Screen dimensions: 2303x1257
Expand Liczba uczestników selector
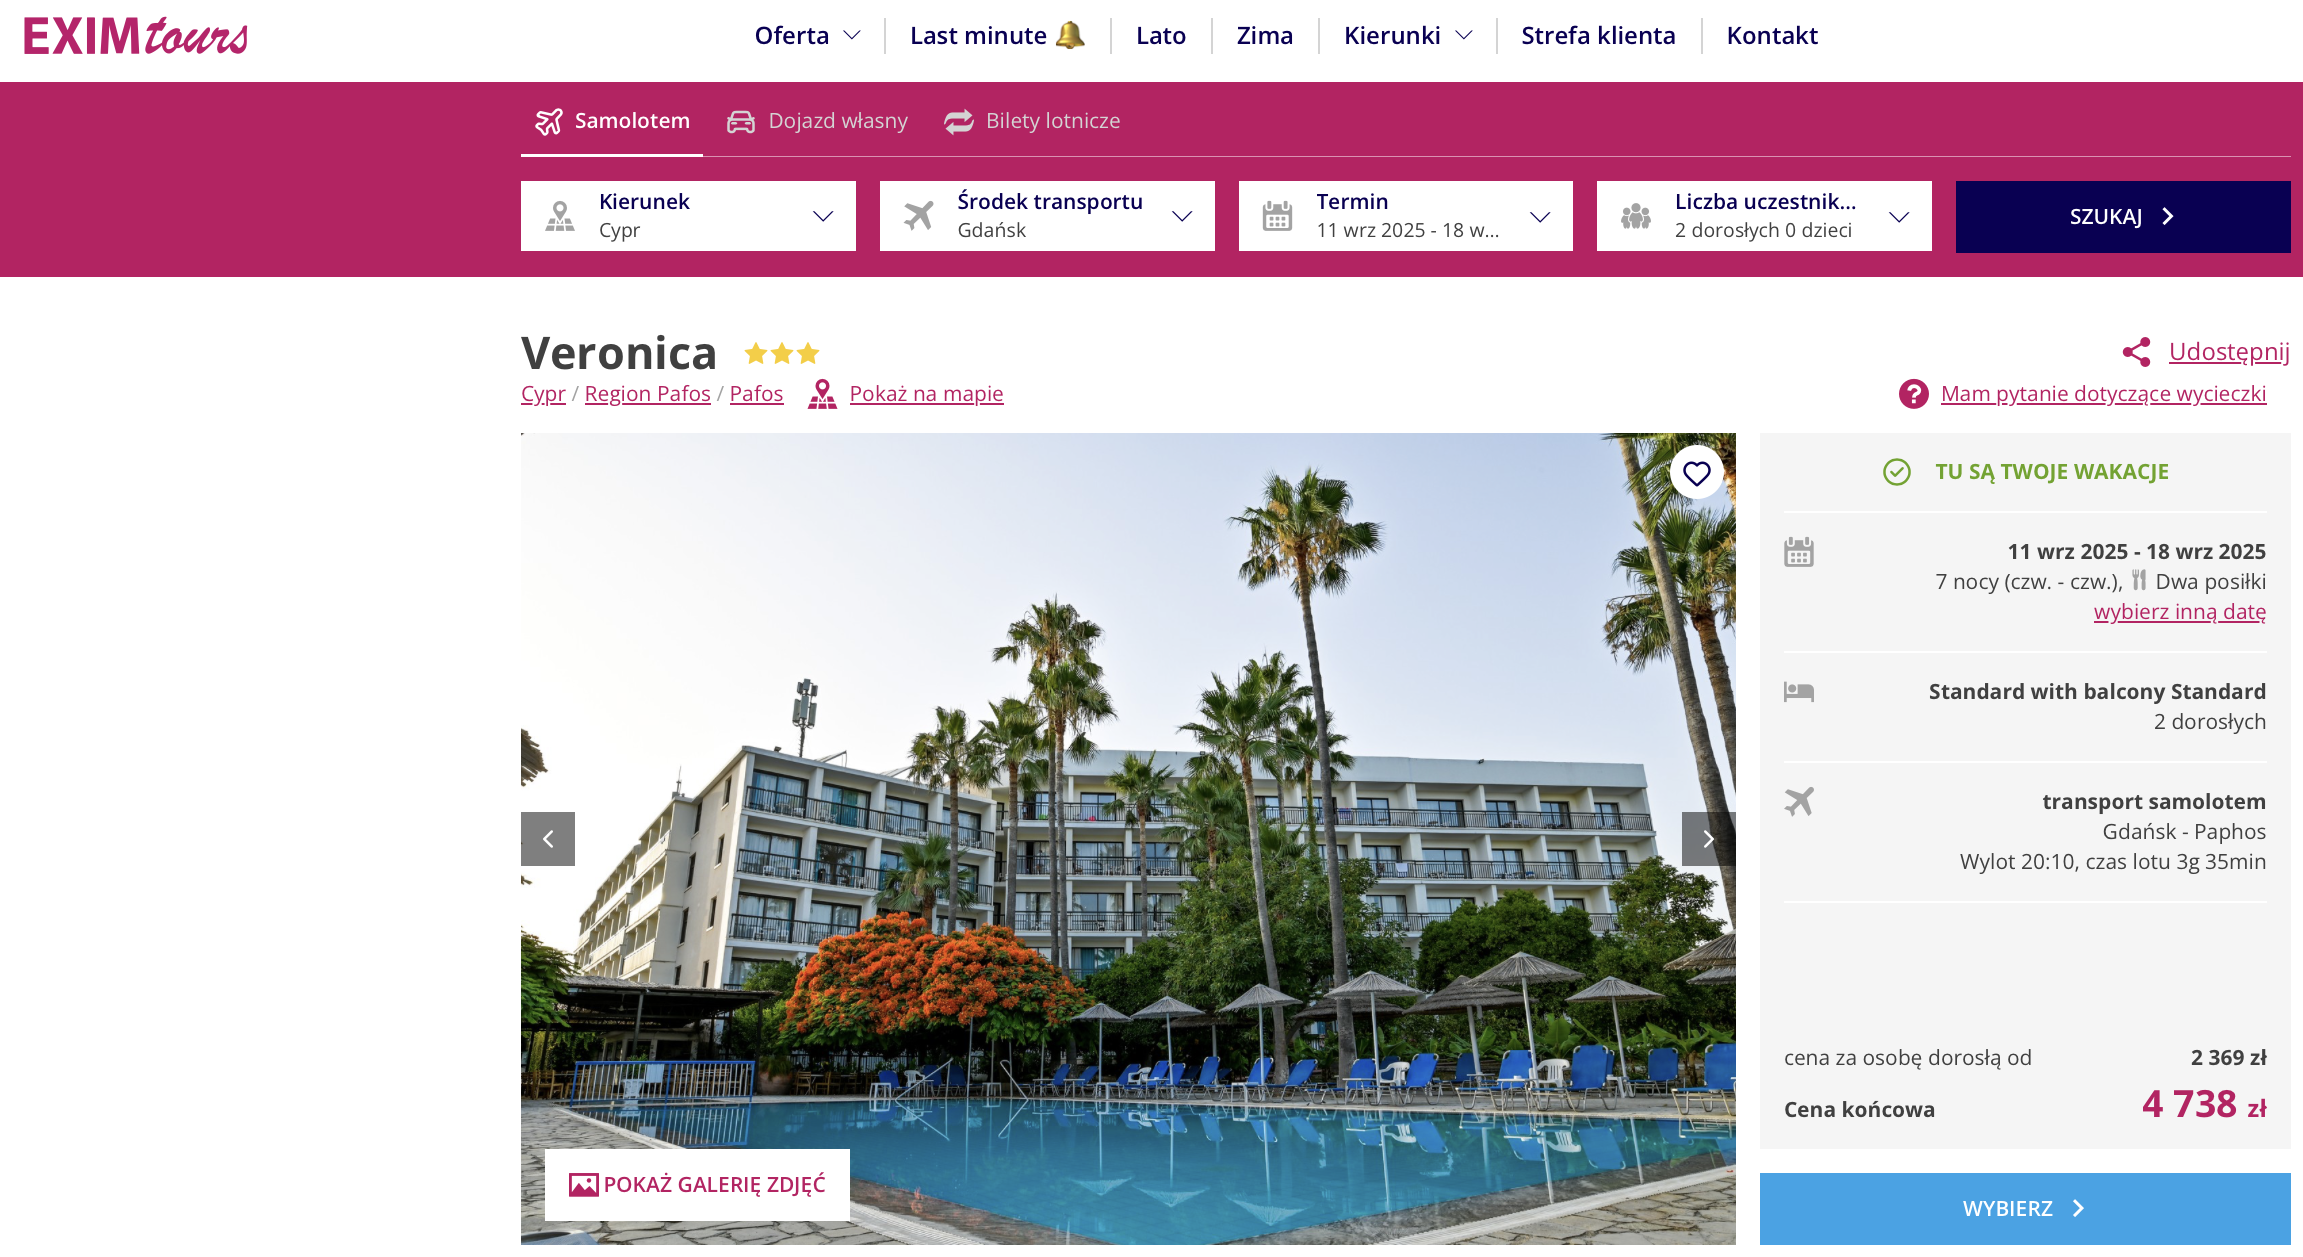(x=1764, y=216)
